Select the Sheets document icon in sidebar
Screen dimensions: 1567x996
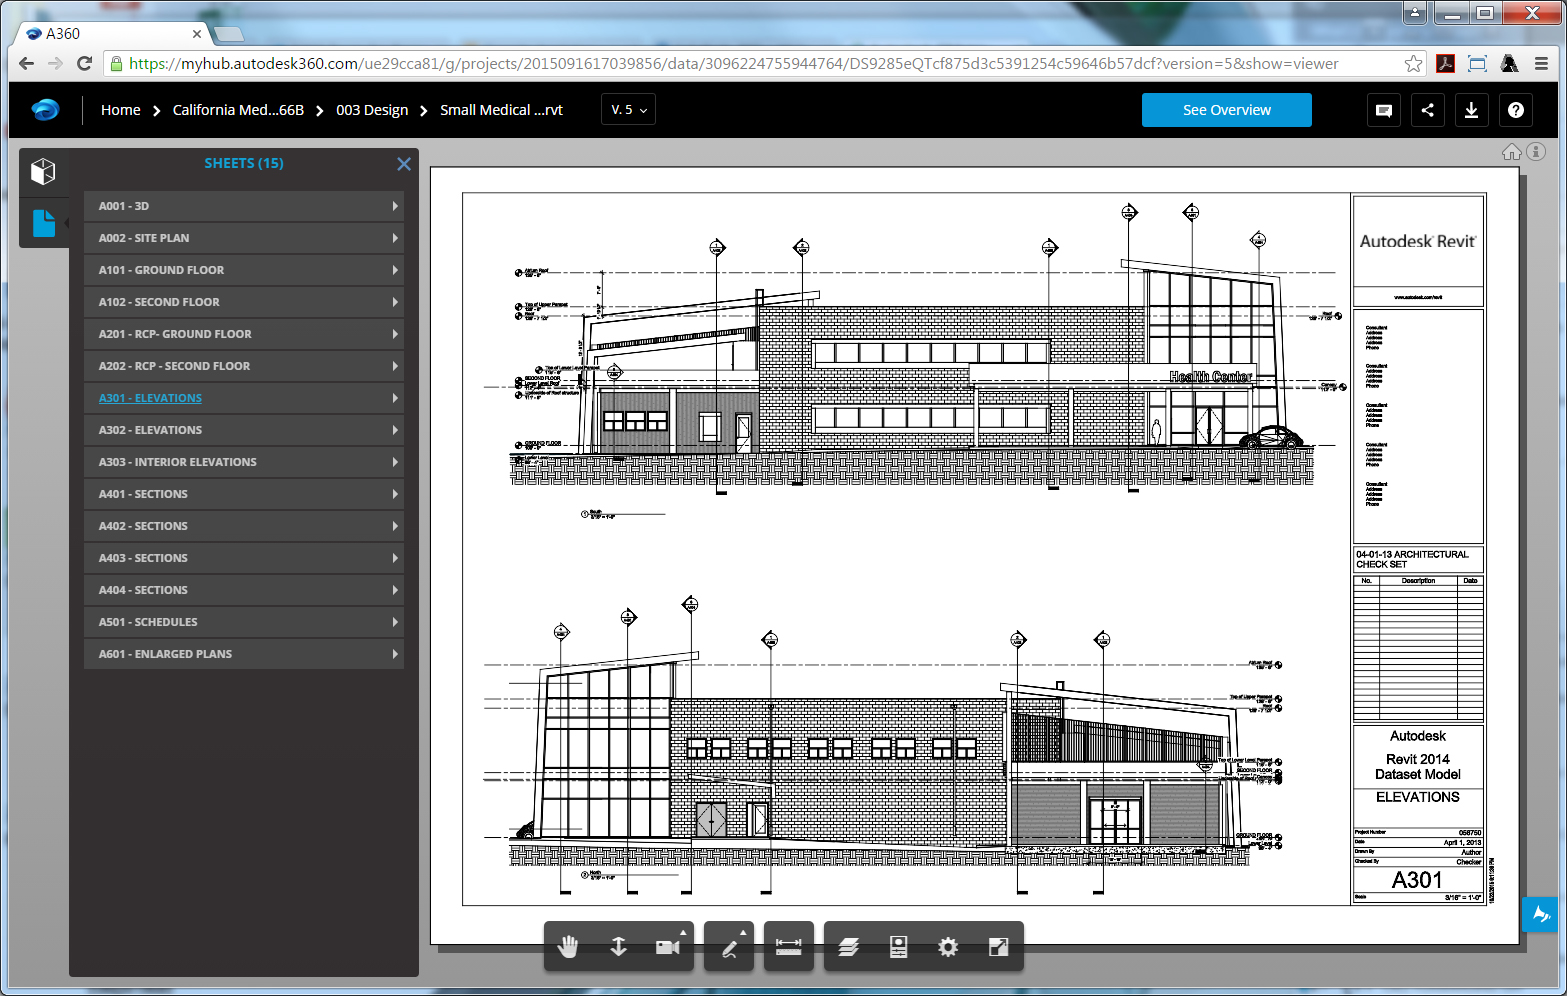(43, 223)
